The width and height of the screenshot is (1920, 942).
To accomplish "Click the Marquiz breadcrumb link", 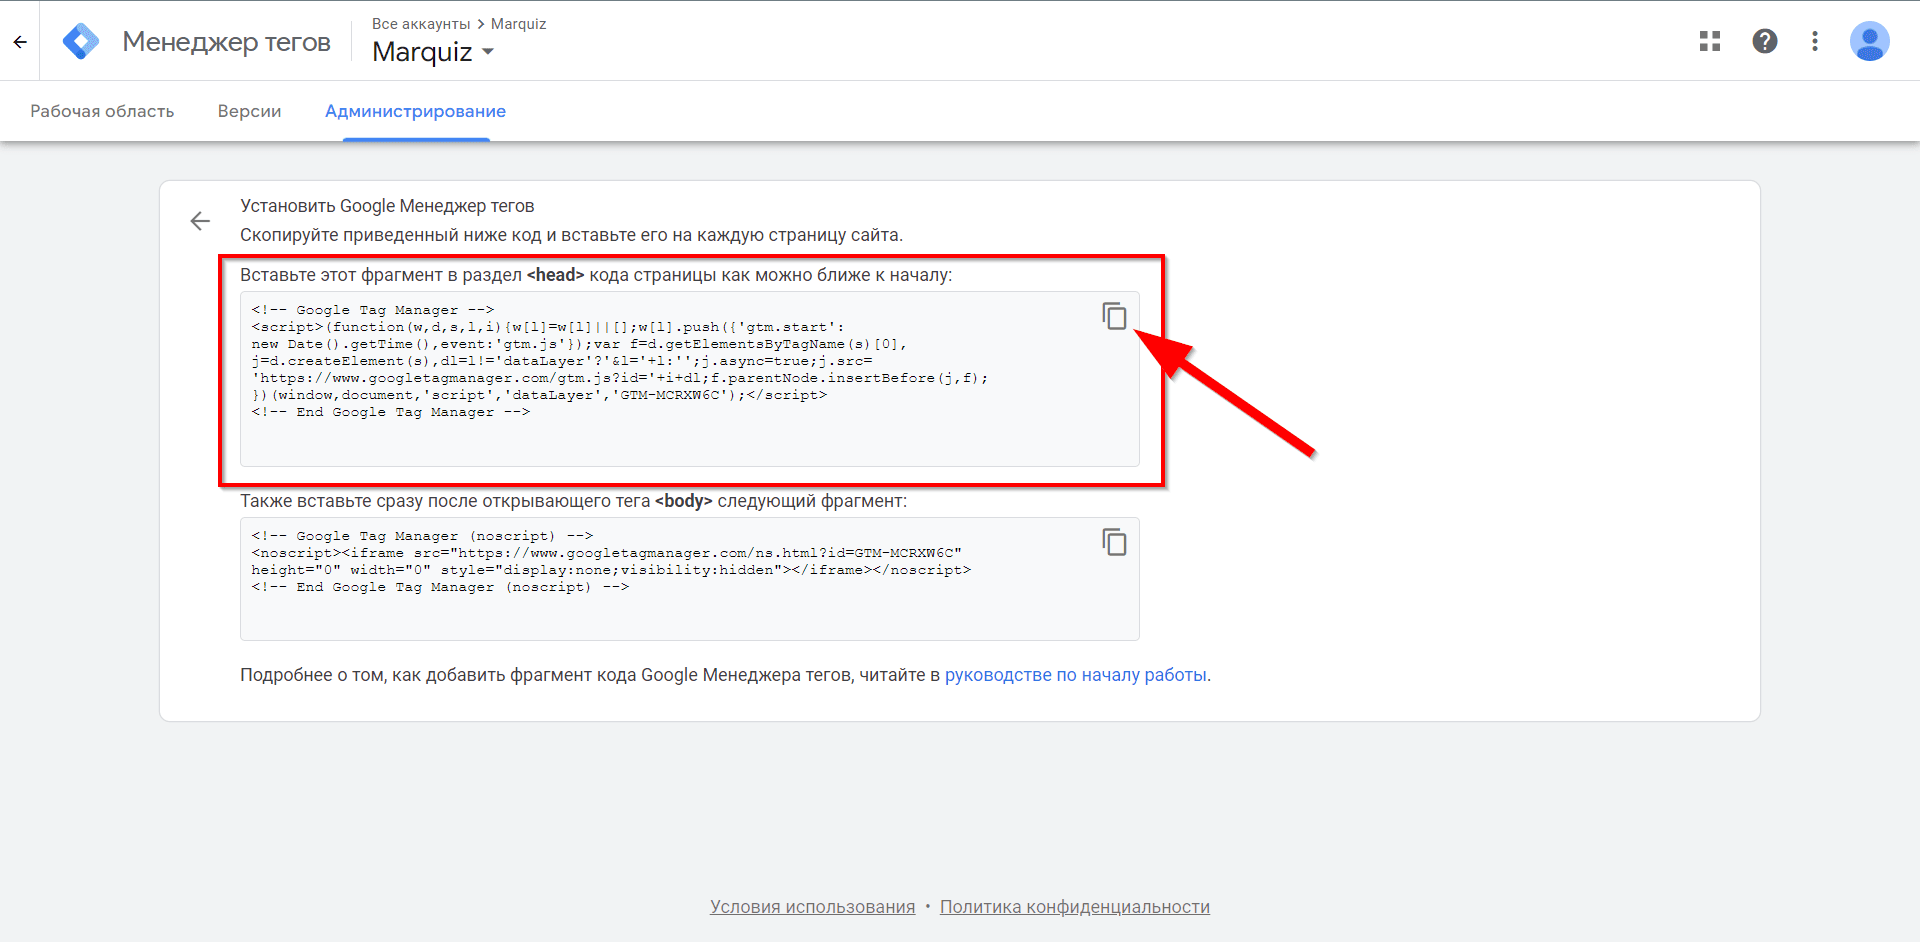I will tap(518, 24).
